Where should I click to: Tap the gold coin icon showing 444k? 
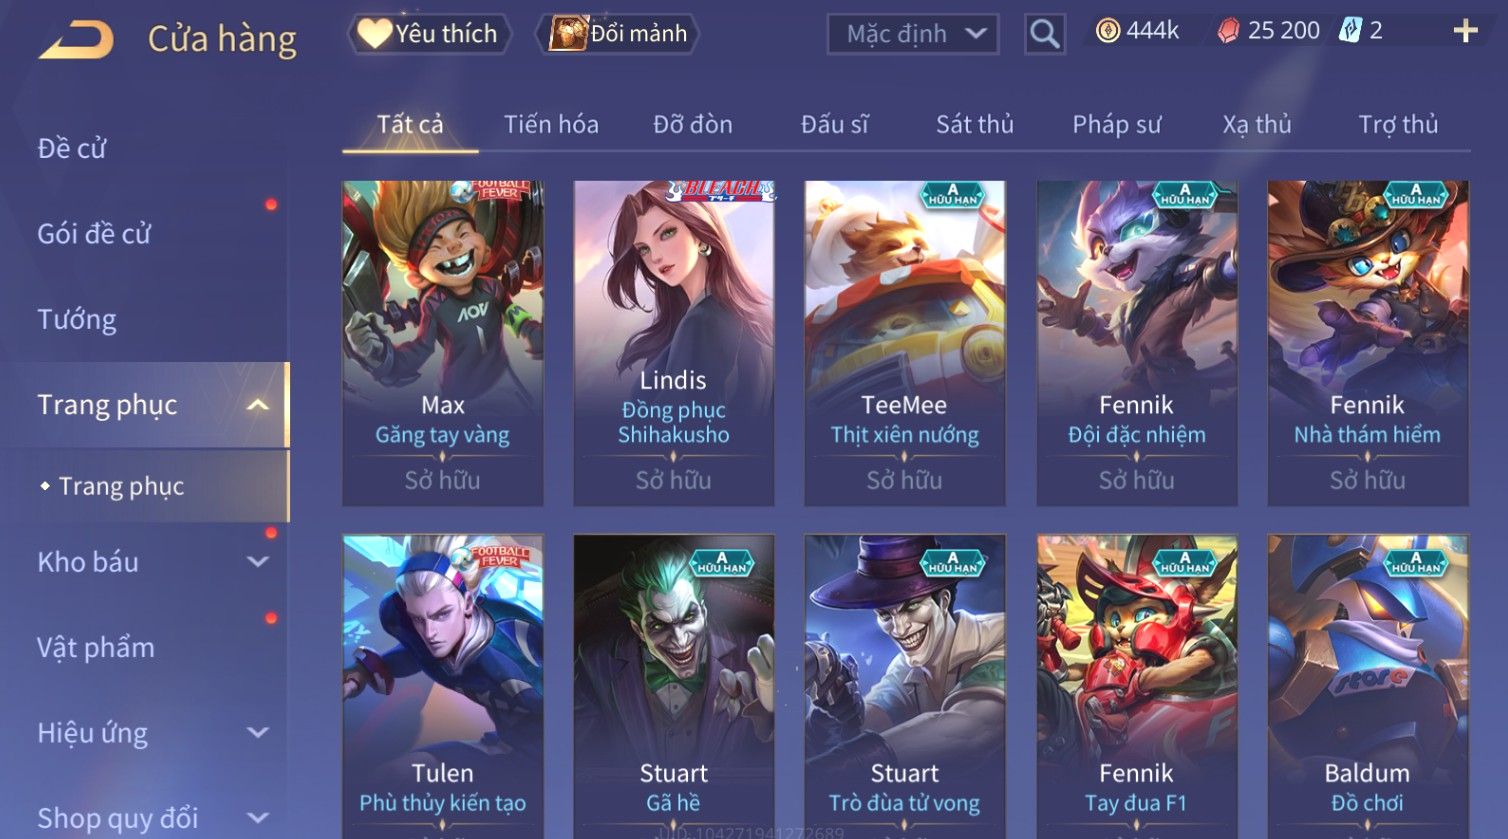[1108, 32]
